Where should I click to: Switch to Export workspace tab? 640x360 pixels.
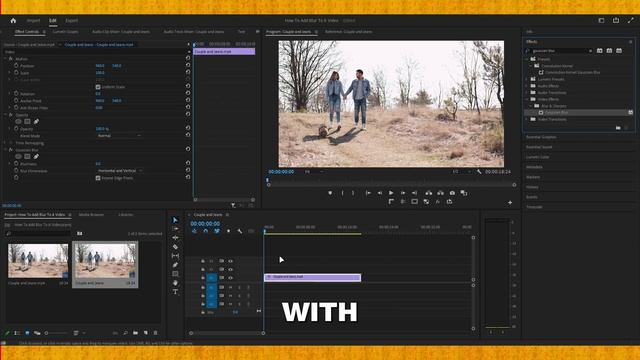(71, 20)
